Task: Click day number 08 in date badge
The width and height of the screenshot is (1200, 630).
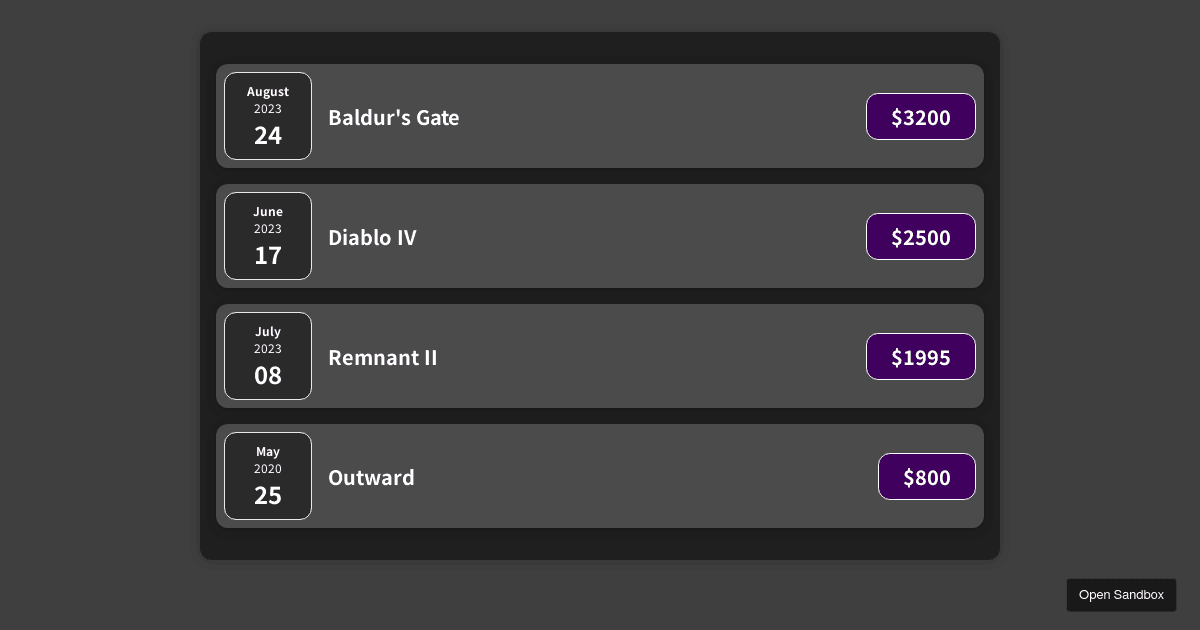Action: [268, 376]
